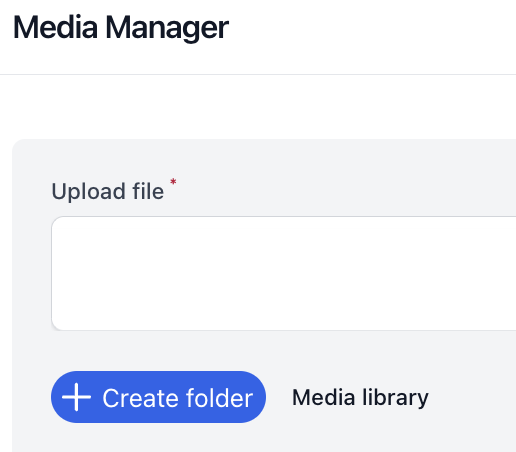Click the left edge of upload box
Viewport: 516px width, 452px height.
click(52, 273)
